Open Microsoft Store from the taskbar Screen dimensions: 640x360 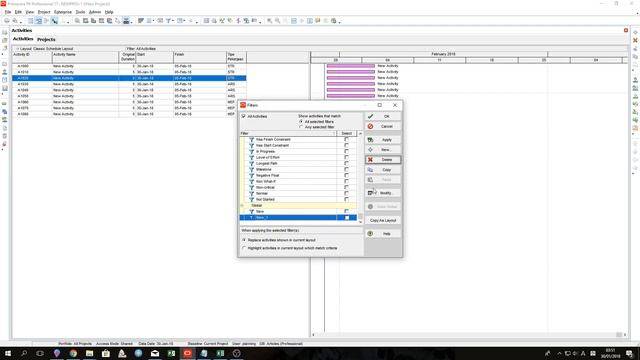(106, 353)
